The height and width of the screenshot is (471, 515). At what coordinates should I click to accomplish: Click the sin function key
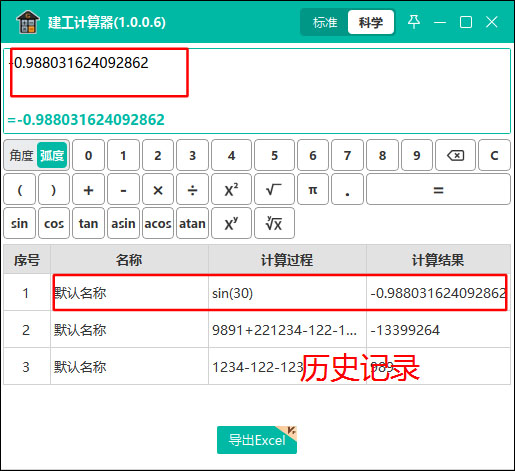tap(19, 223)
